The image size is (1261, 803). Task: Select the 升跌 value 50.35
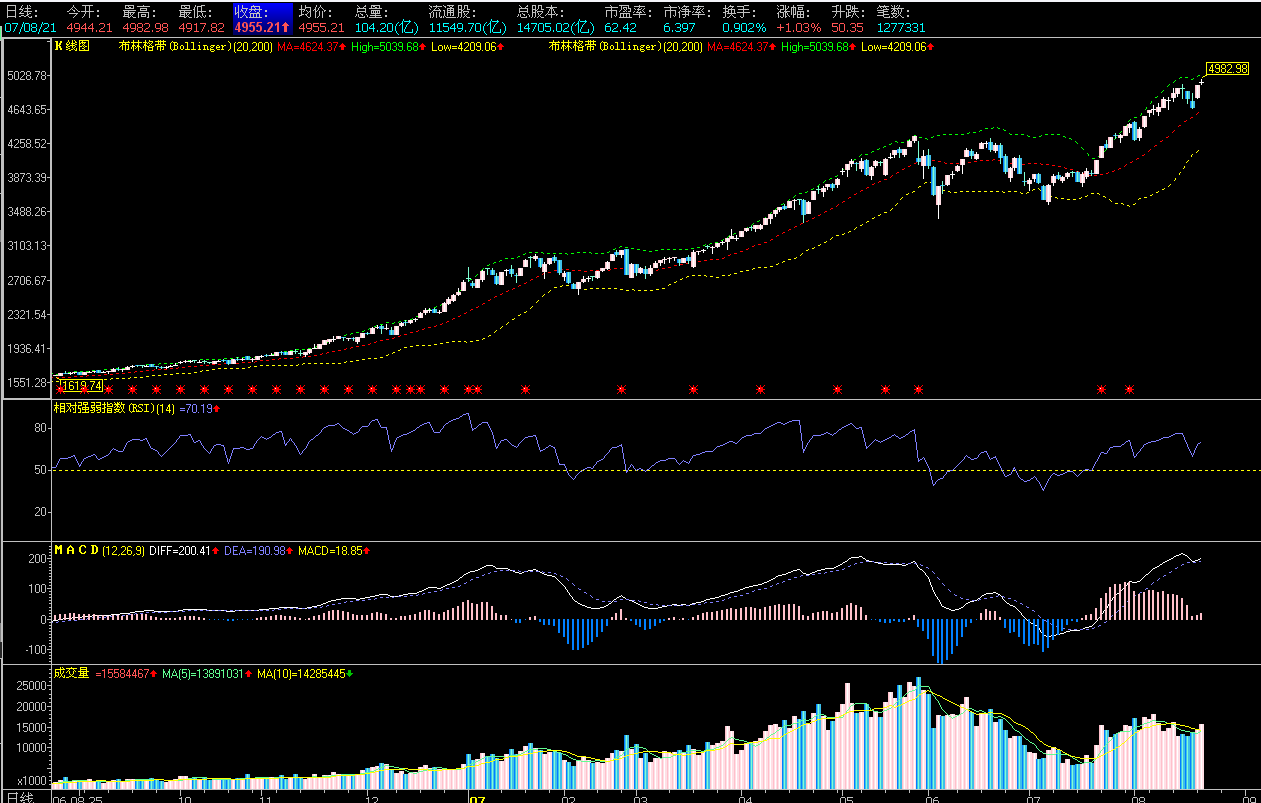(847, 28)
